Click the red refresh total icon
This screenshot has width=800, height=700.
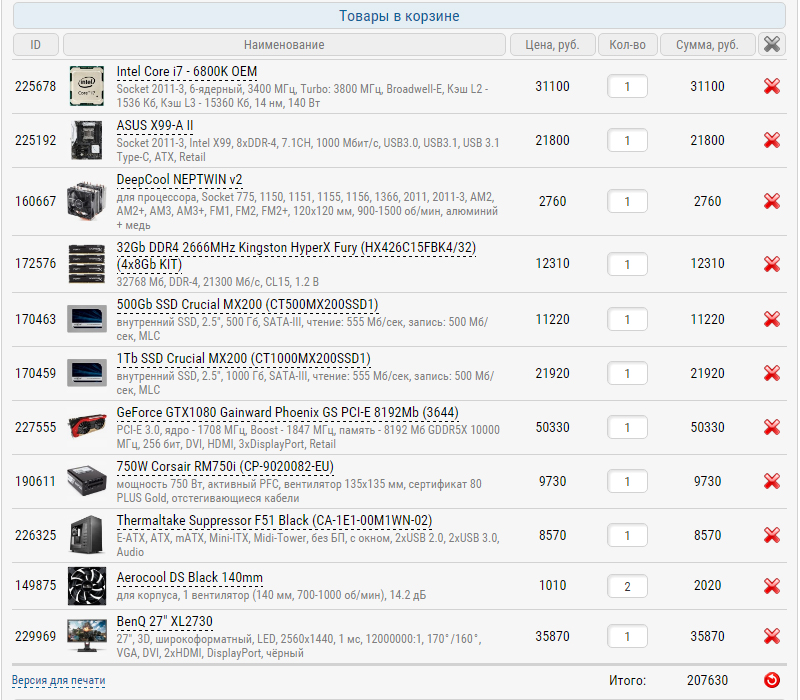[x=771, y=680]
